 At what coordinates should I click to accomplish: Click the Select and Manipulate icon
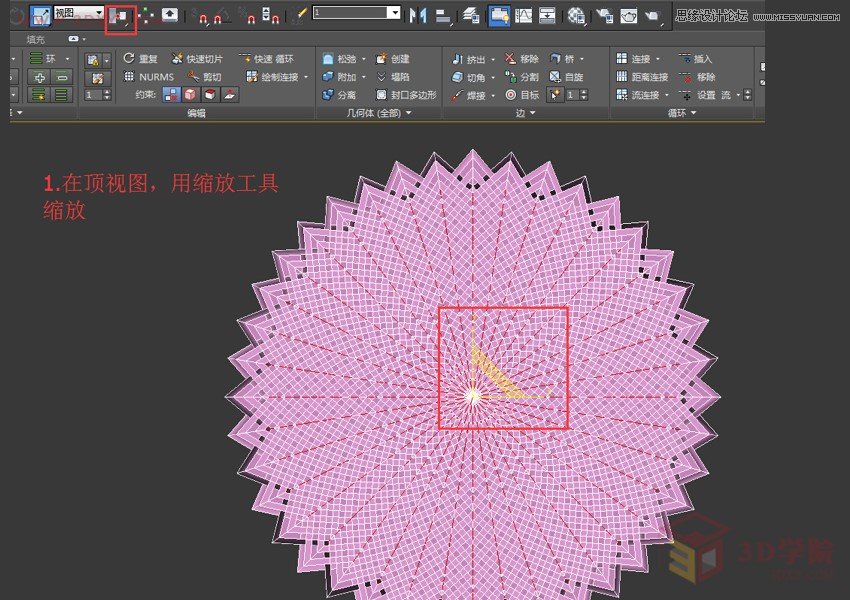pyautogui.click(x=146, y=16)
